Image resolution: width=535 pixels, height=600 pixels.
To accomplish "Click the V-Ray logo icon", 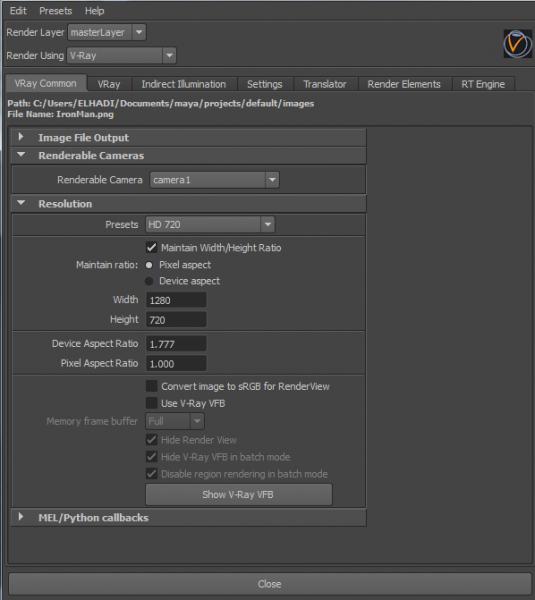I will click(517, 44).
